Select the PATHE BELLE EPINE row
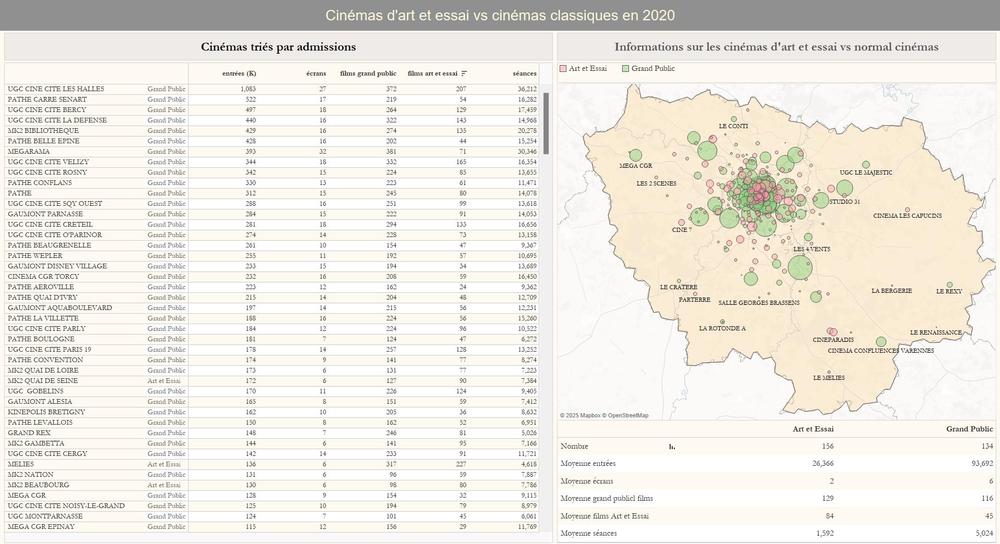Image resolution: width=1000 pixels, height=544 pixels. tap(272, 141)
